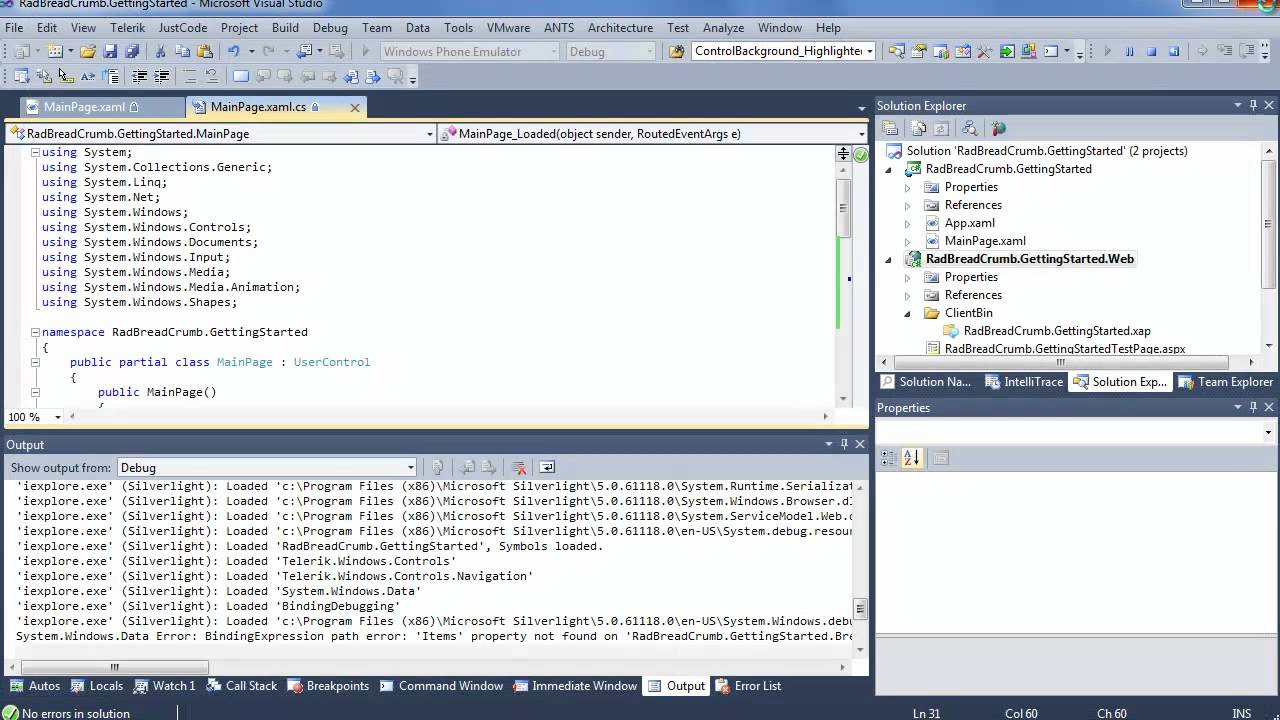Click the Add New Item toolbar icon
The width and height of the screenshot is (1280, 720).
(55, 51)
